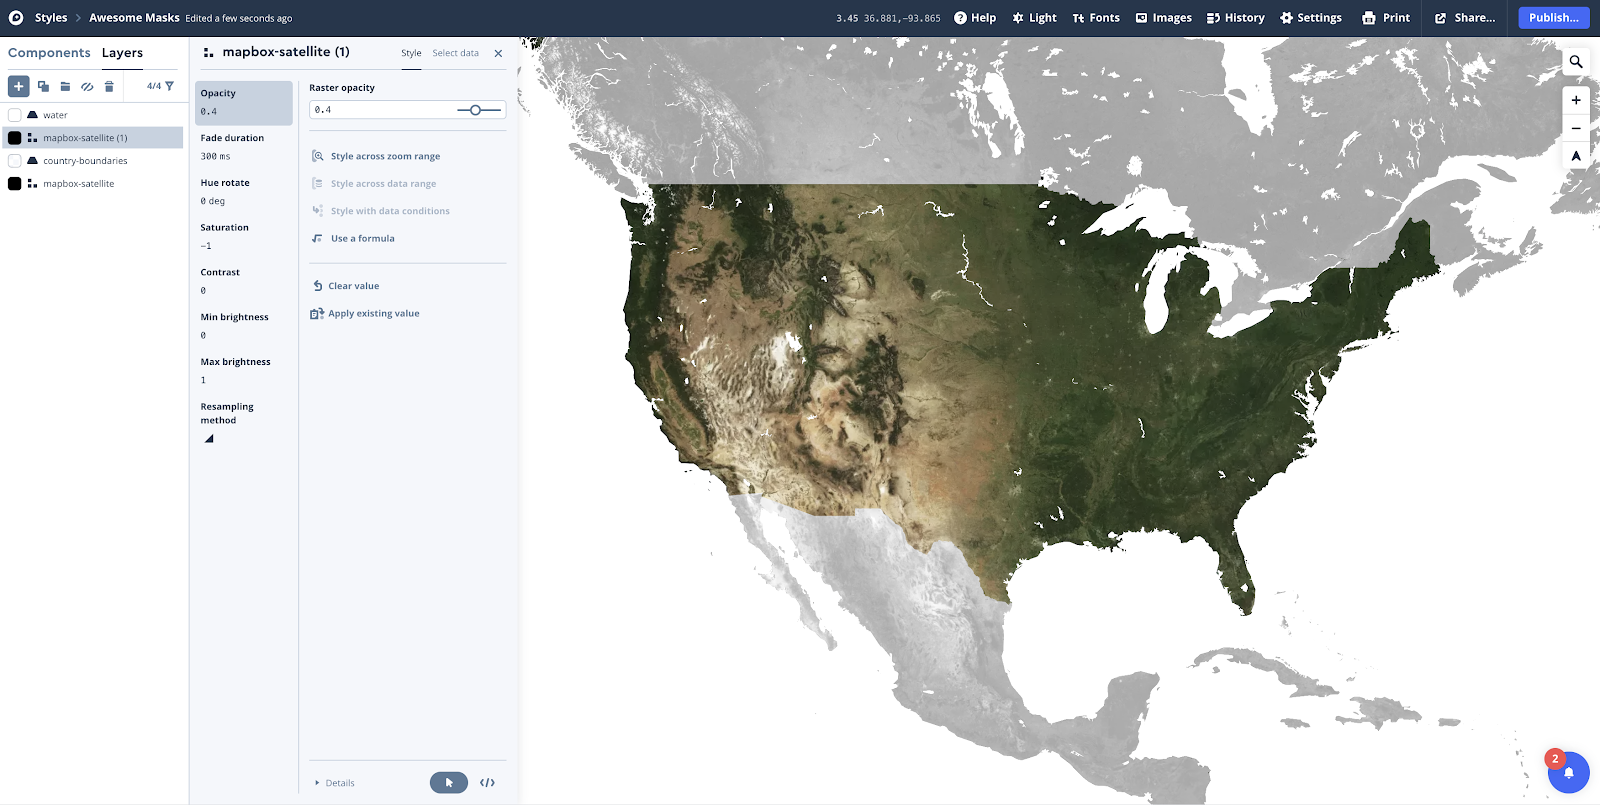The image size is (1600, 805).
Task: Switch Light preset
Action: [x=1034, y=18]
